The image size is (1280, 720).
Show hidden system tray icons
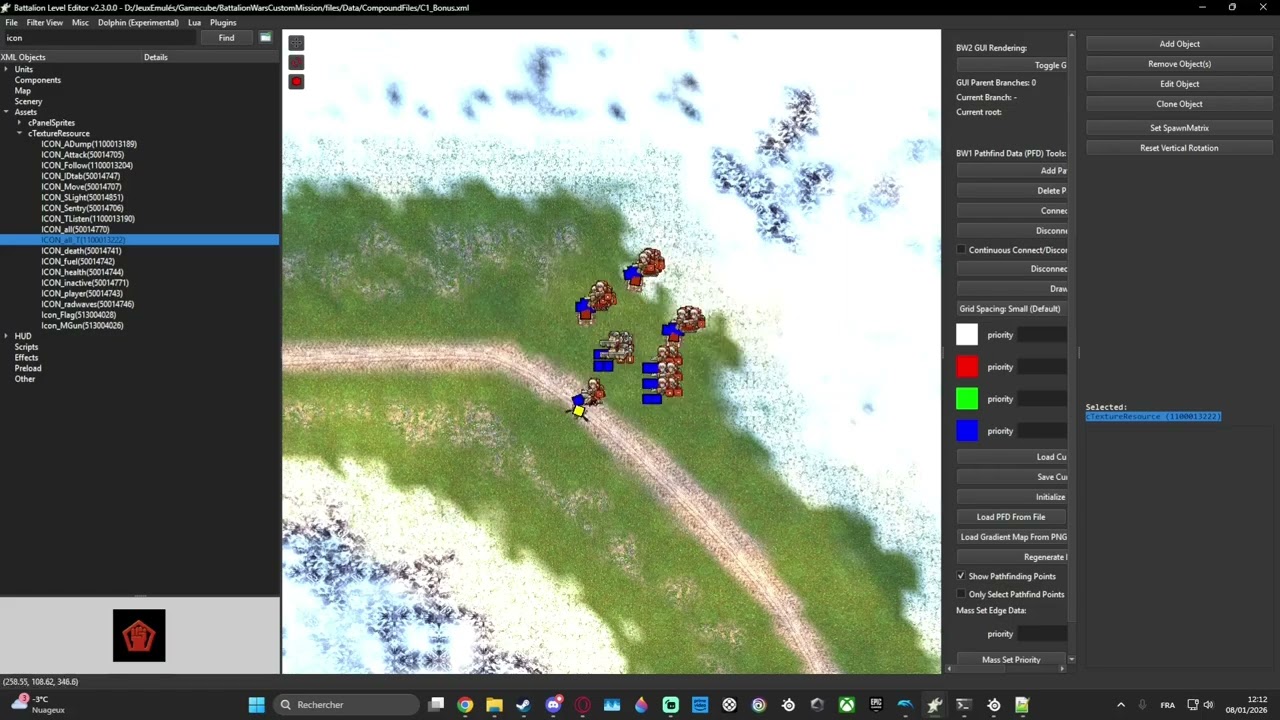point(1120,705)
